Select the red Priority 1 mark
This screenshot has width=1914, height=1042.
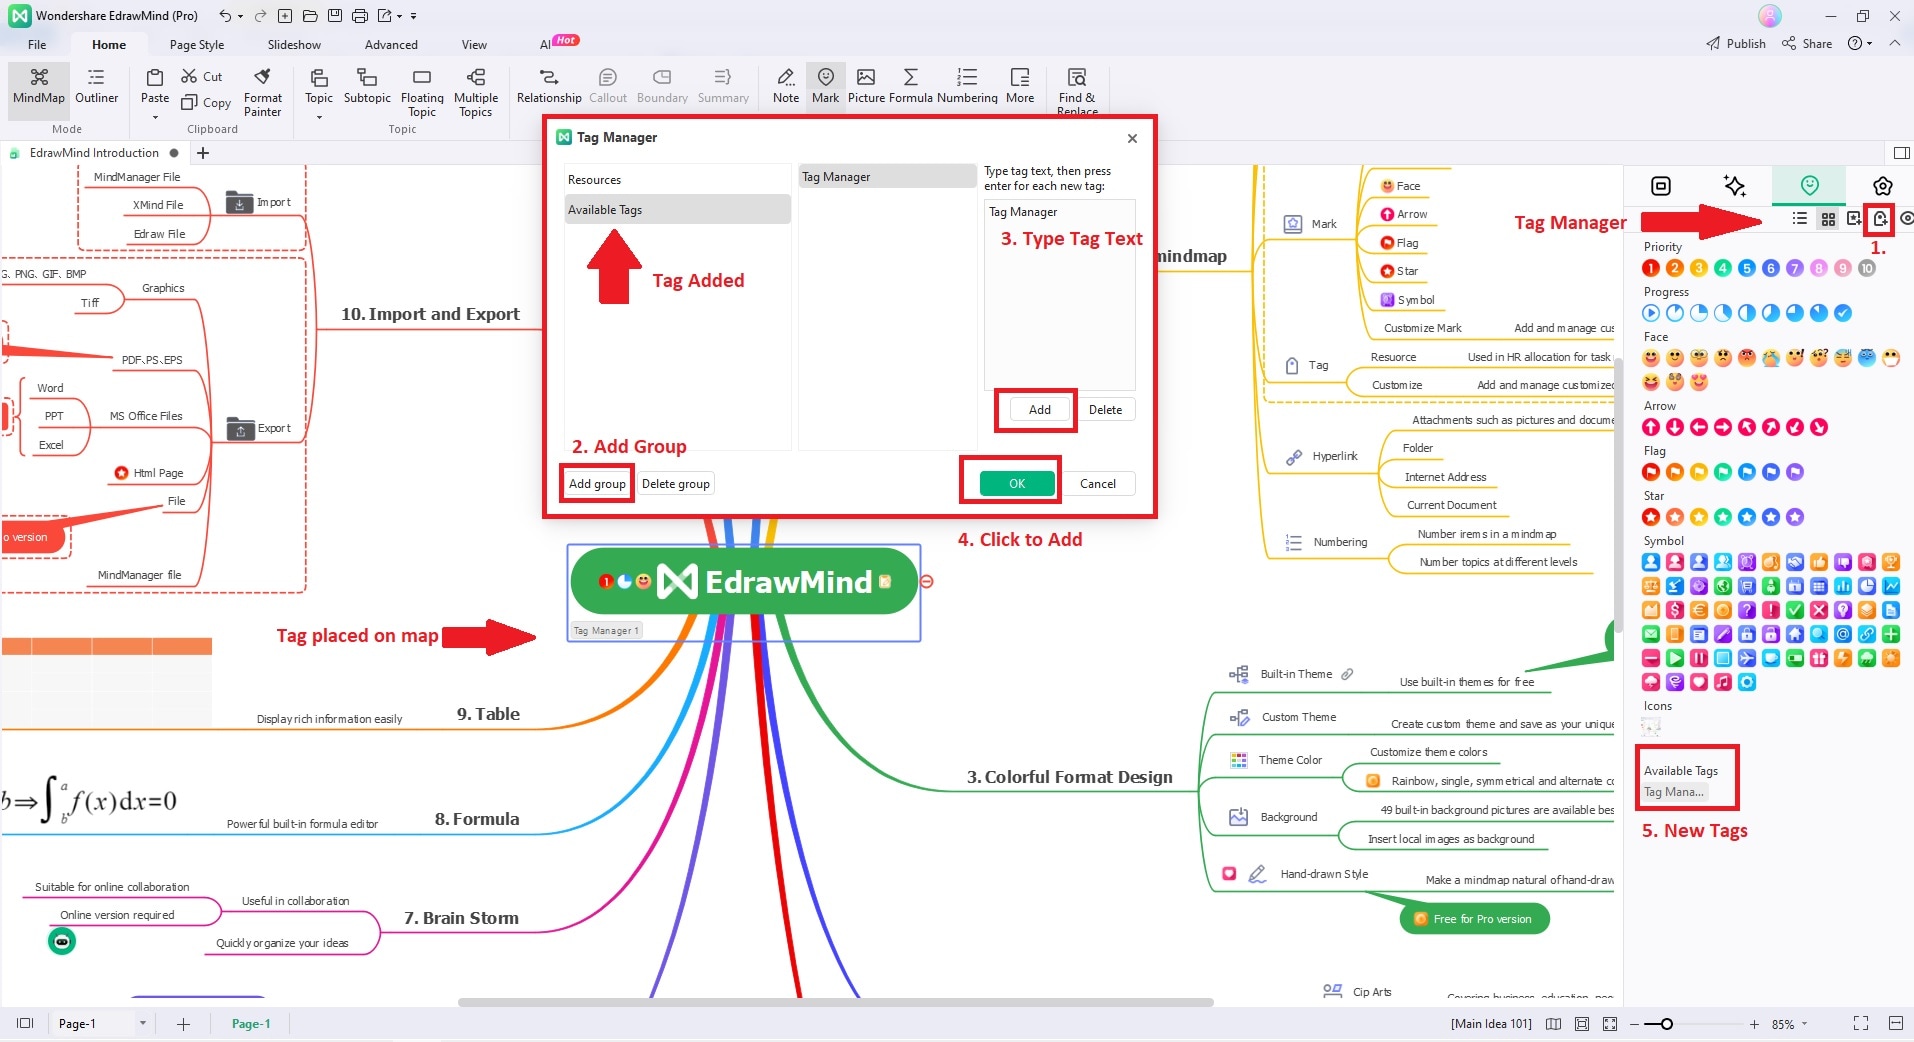pyautogui.click(x=1651, y=268)
